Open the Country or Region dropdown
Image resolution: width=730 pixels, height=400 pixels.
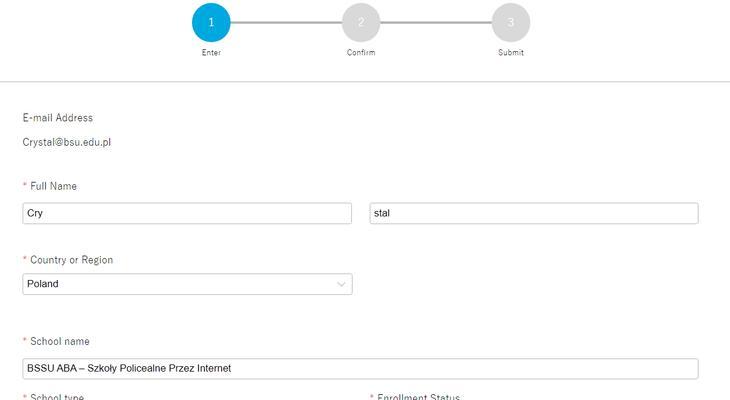[187, 284]
